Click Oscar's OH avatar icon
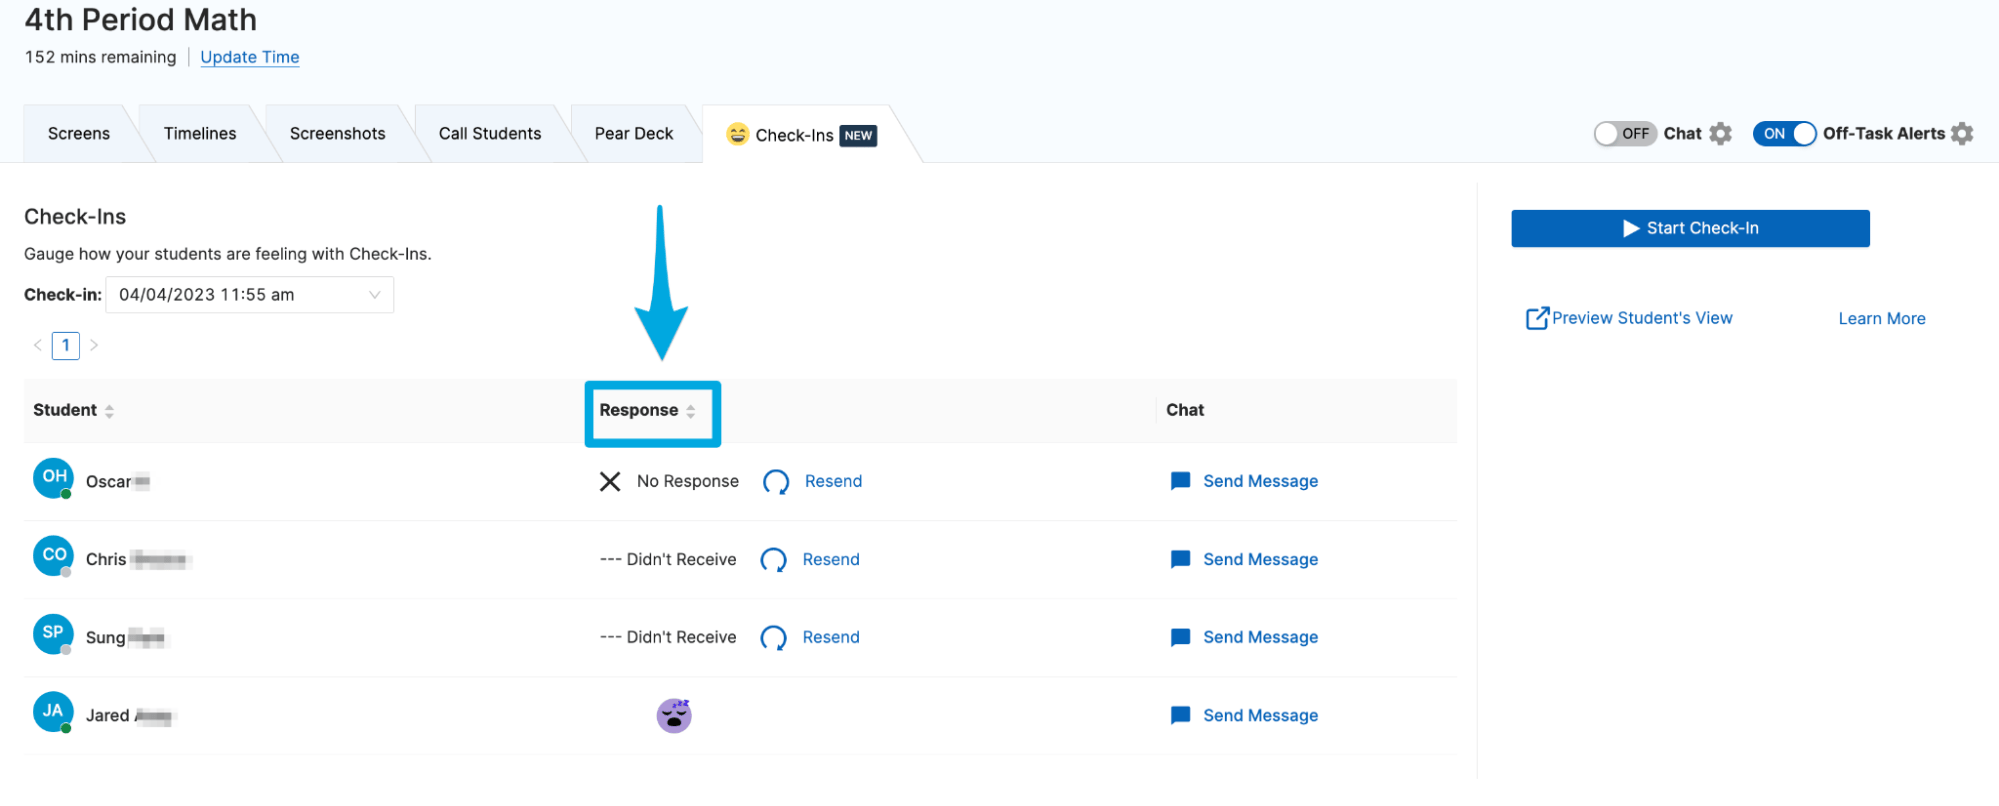This screenshot has width=1999, height=806. (53, 478)
